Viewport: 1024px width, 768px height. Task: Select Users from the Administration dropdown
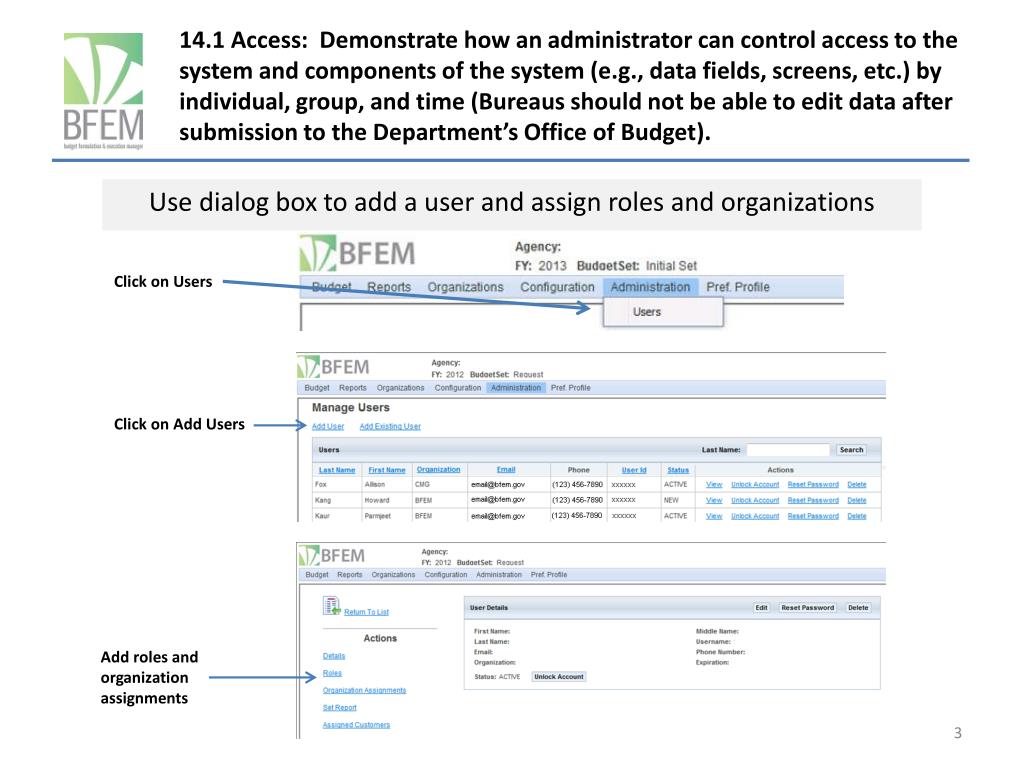[647, 312]
